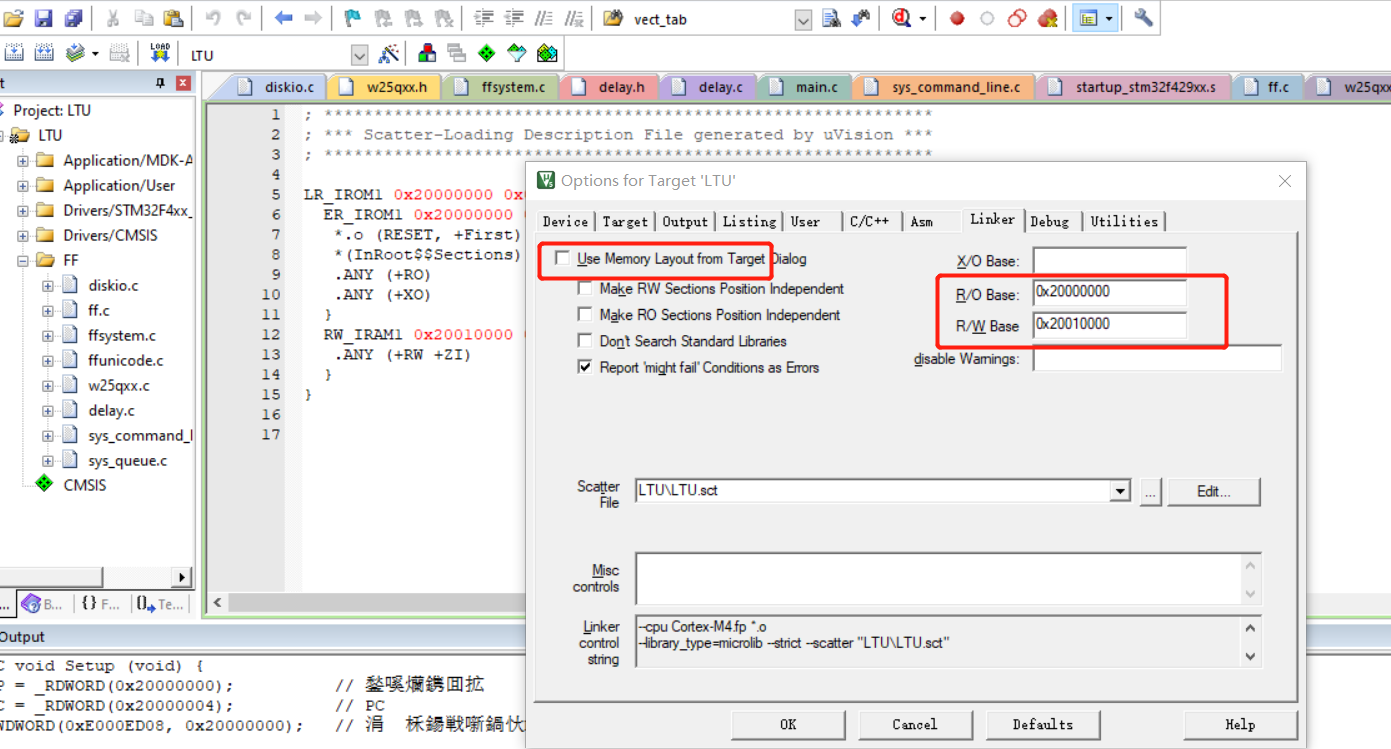Click project panel horizontal scrollbar right arrow
Viewport: 1391px width, 749px height.
click(x=181, y=577)
